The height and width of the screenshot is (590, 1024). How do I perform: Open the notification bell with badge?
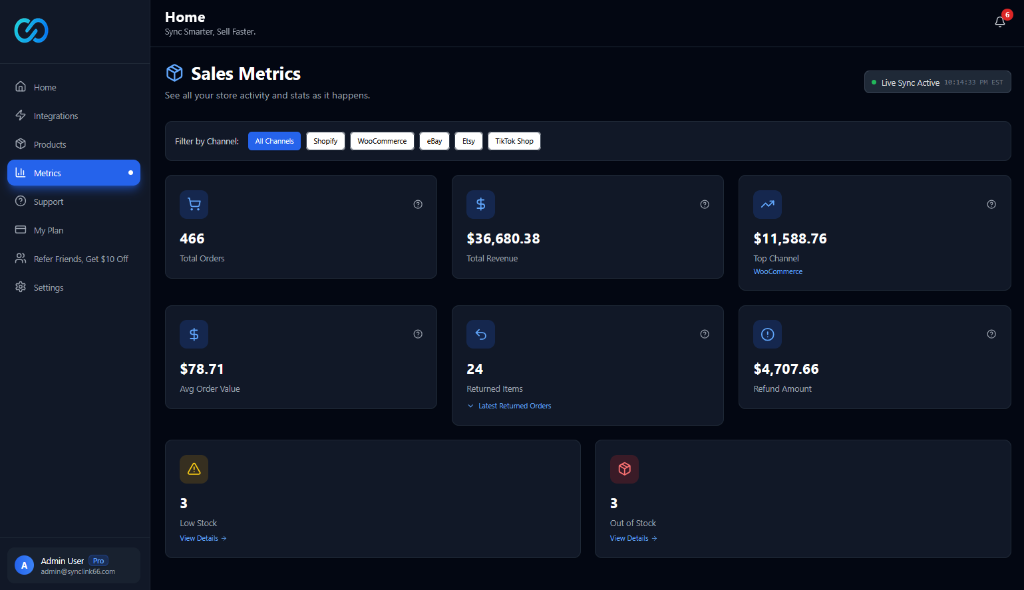point(999,20)
